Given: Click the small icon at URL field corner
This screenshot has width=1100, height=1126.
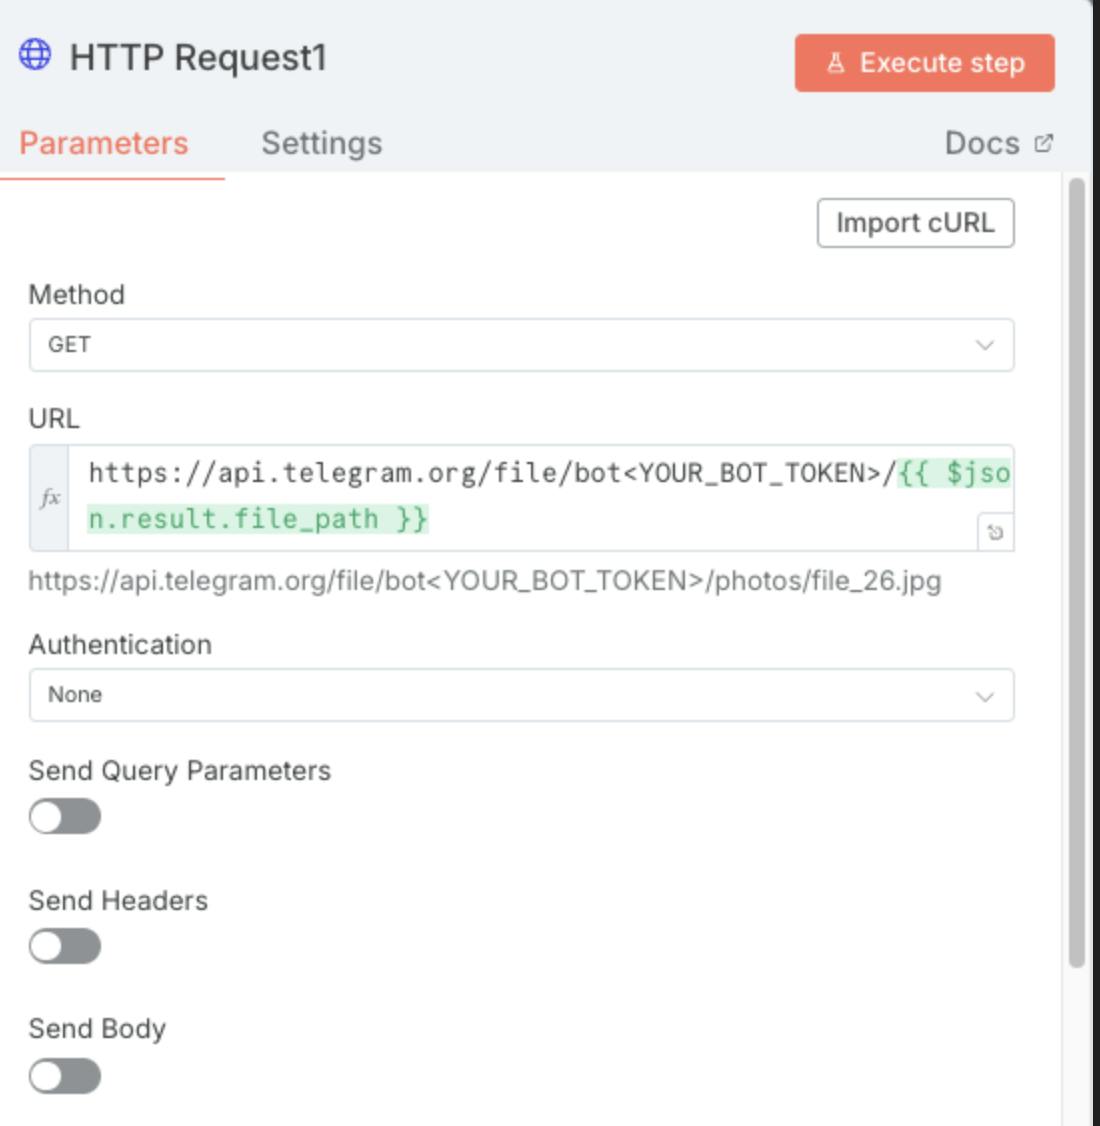Looking at the screenshot, I should 995,532.
